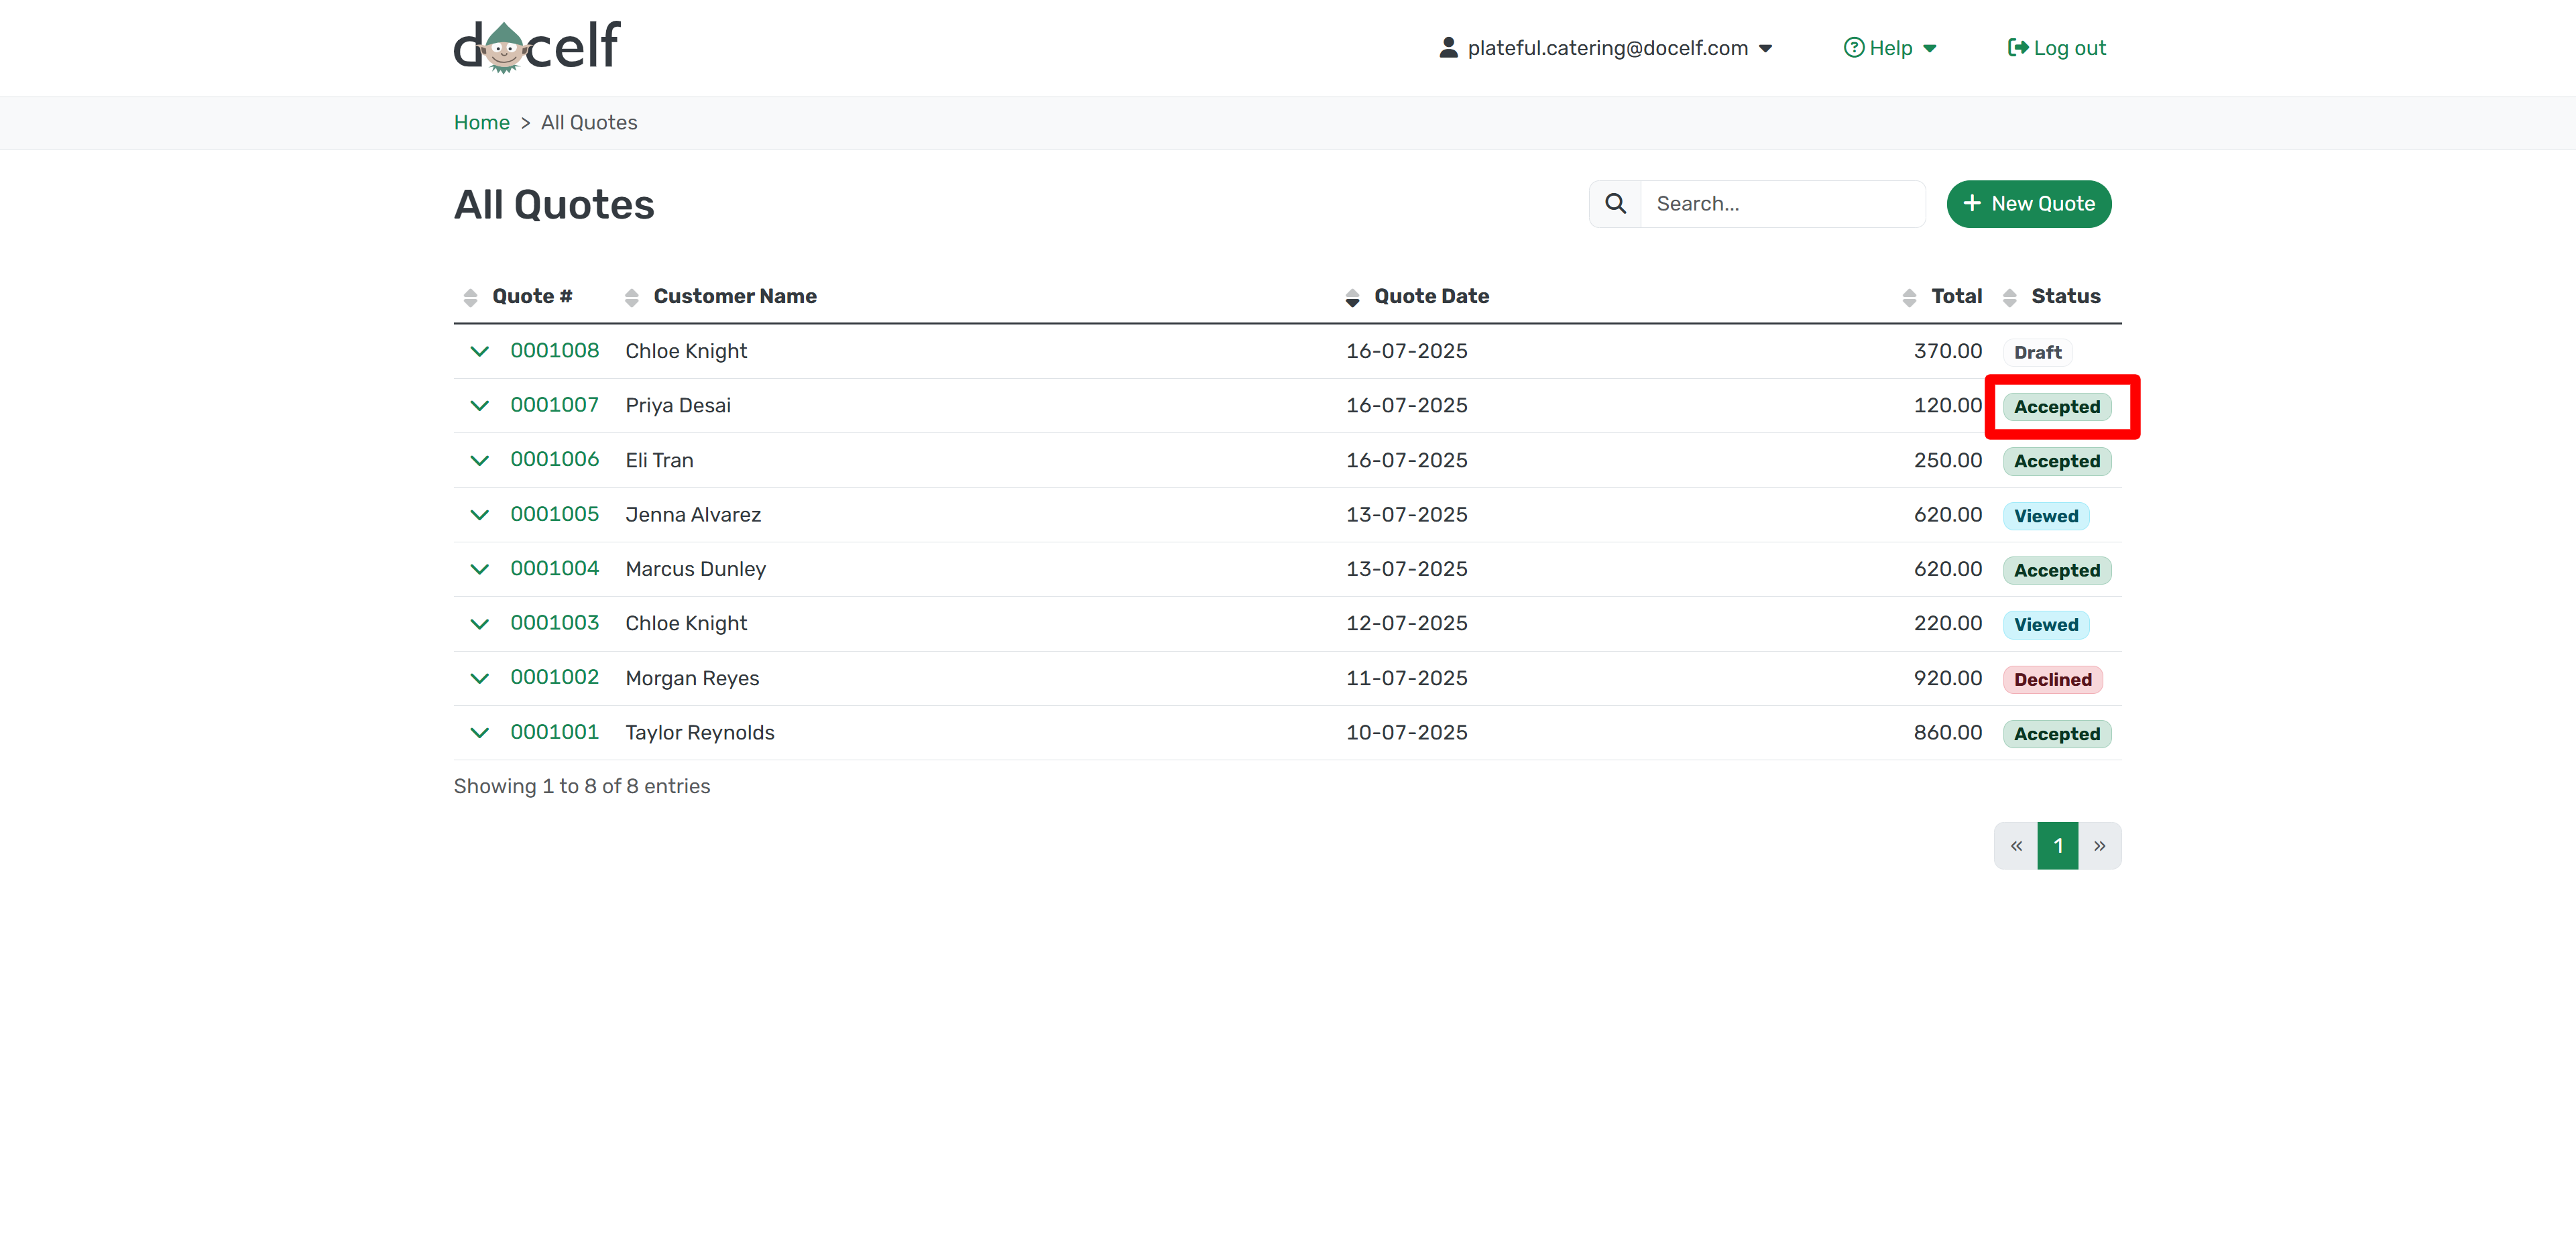Click customer name Priya Desai
Viewport: 2576px width, 1245px height.
(x=678, y=405)
